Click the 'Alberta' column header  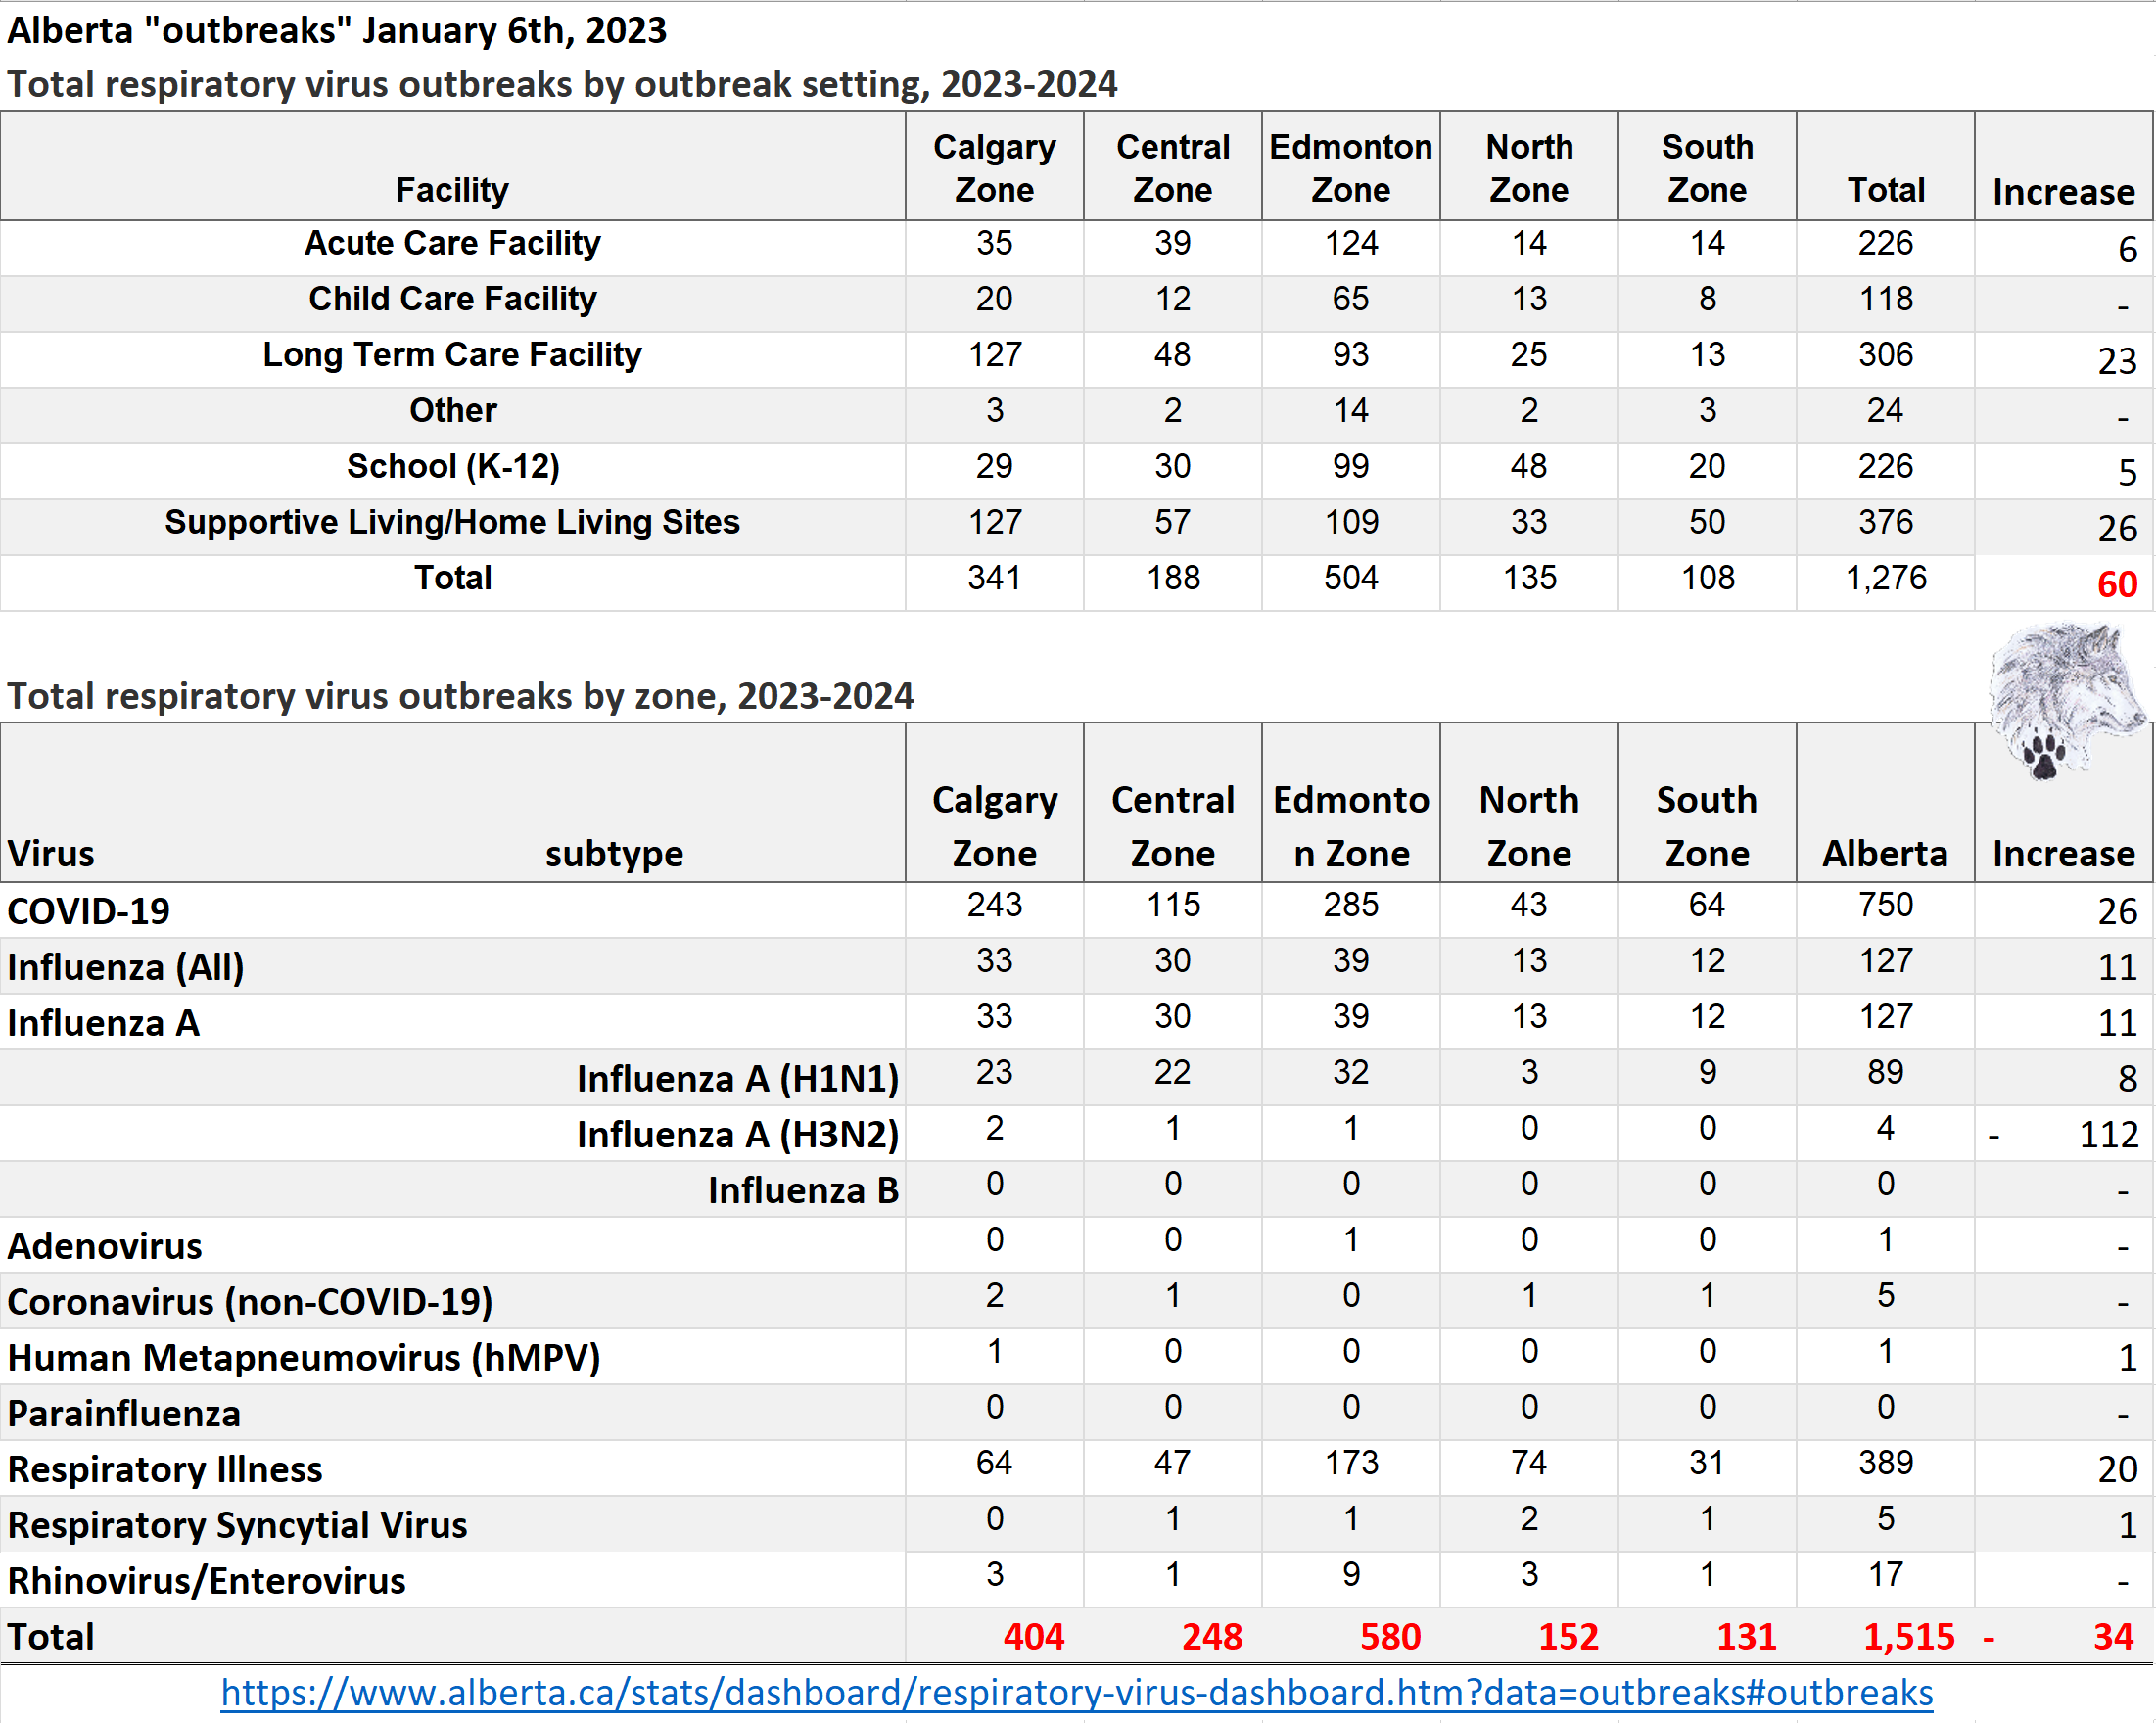click(x=1886, y=854)
